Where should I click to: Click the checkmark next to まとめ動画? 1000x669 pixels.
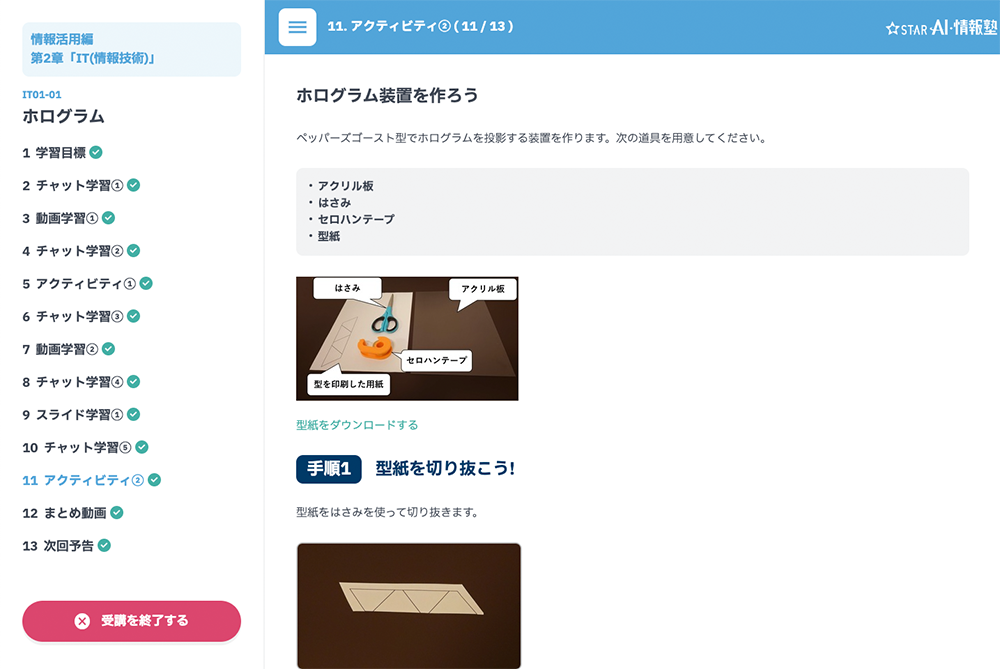click(x=117, y=512)
